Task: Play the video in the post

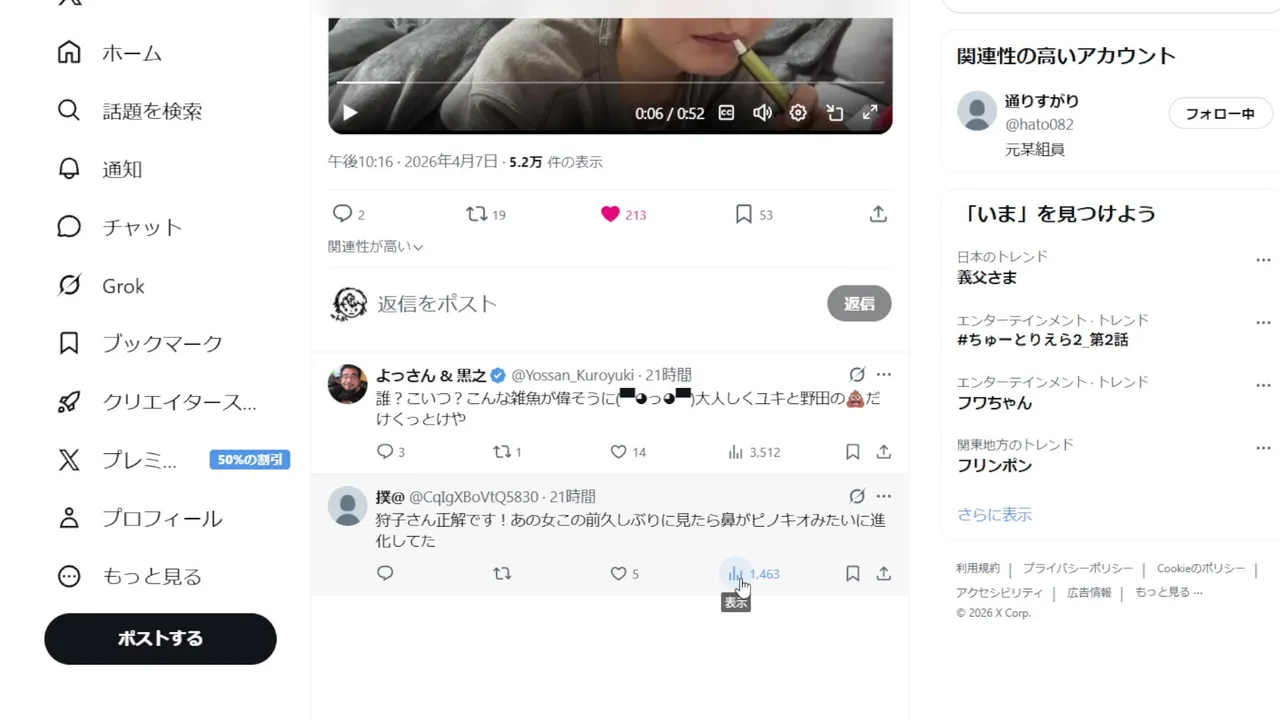Action: (x=350, y=113)
